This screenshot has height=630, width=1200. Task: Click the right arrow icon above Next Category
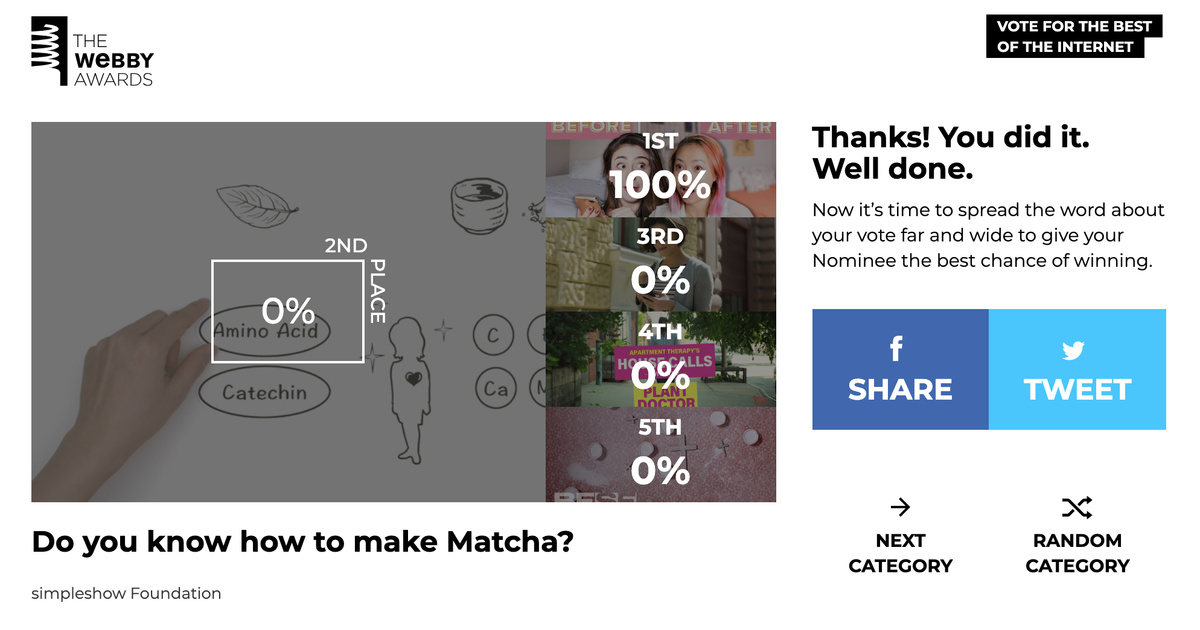pos(900,507)
